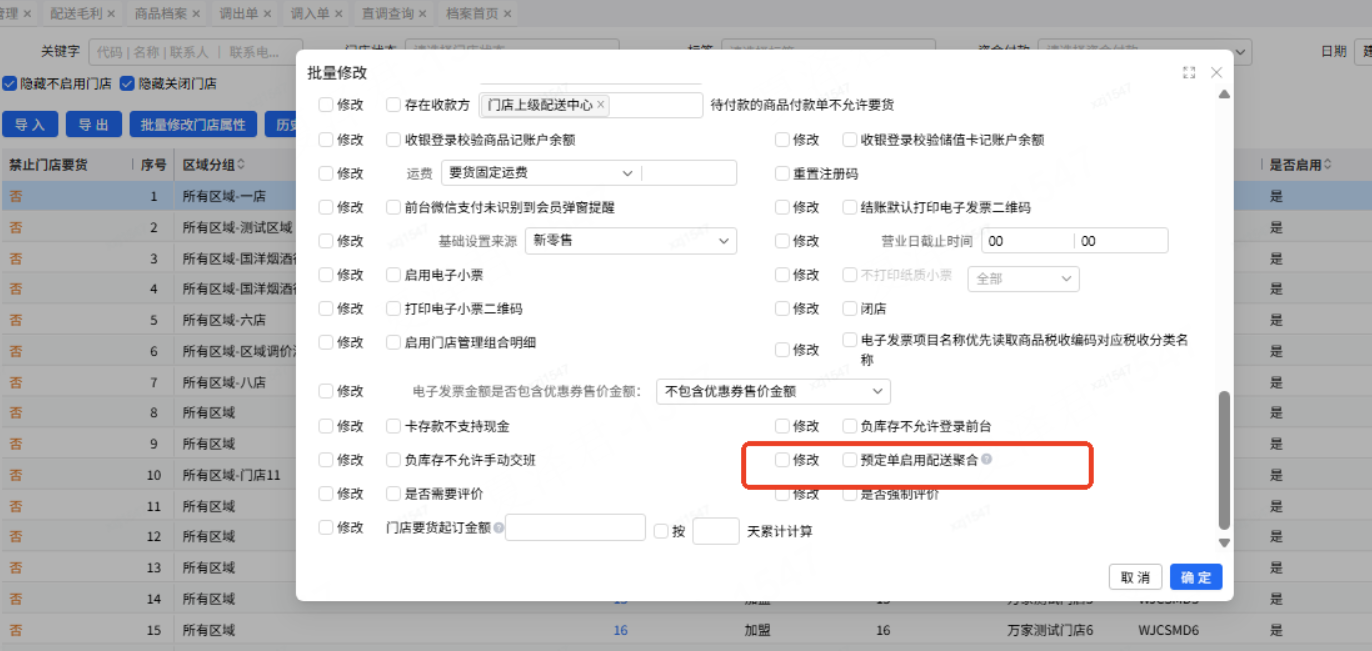Screen dimensions: 1372x651
Task: Check the 卡存款不支持现金 checkbox
Action: (x=393, y=426)
